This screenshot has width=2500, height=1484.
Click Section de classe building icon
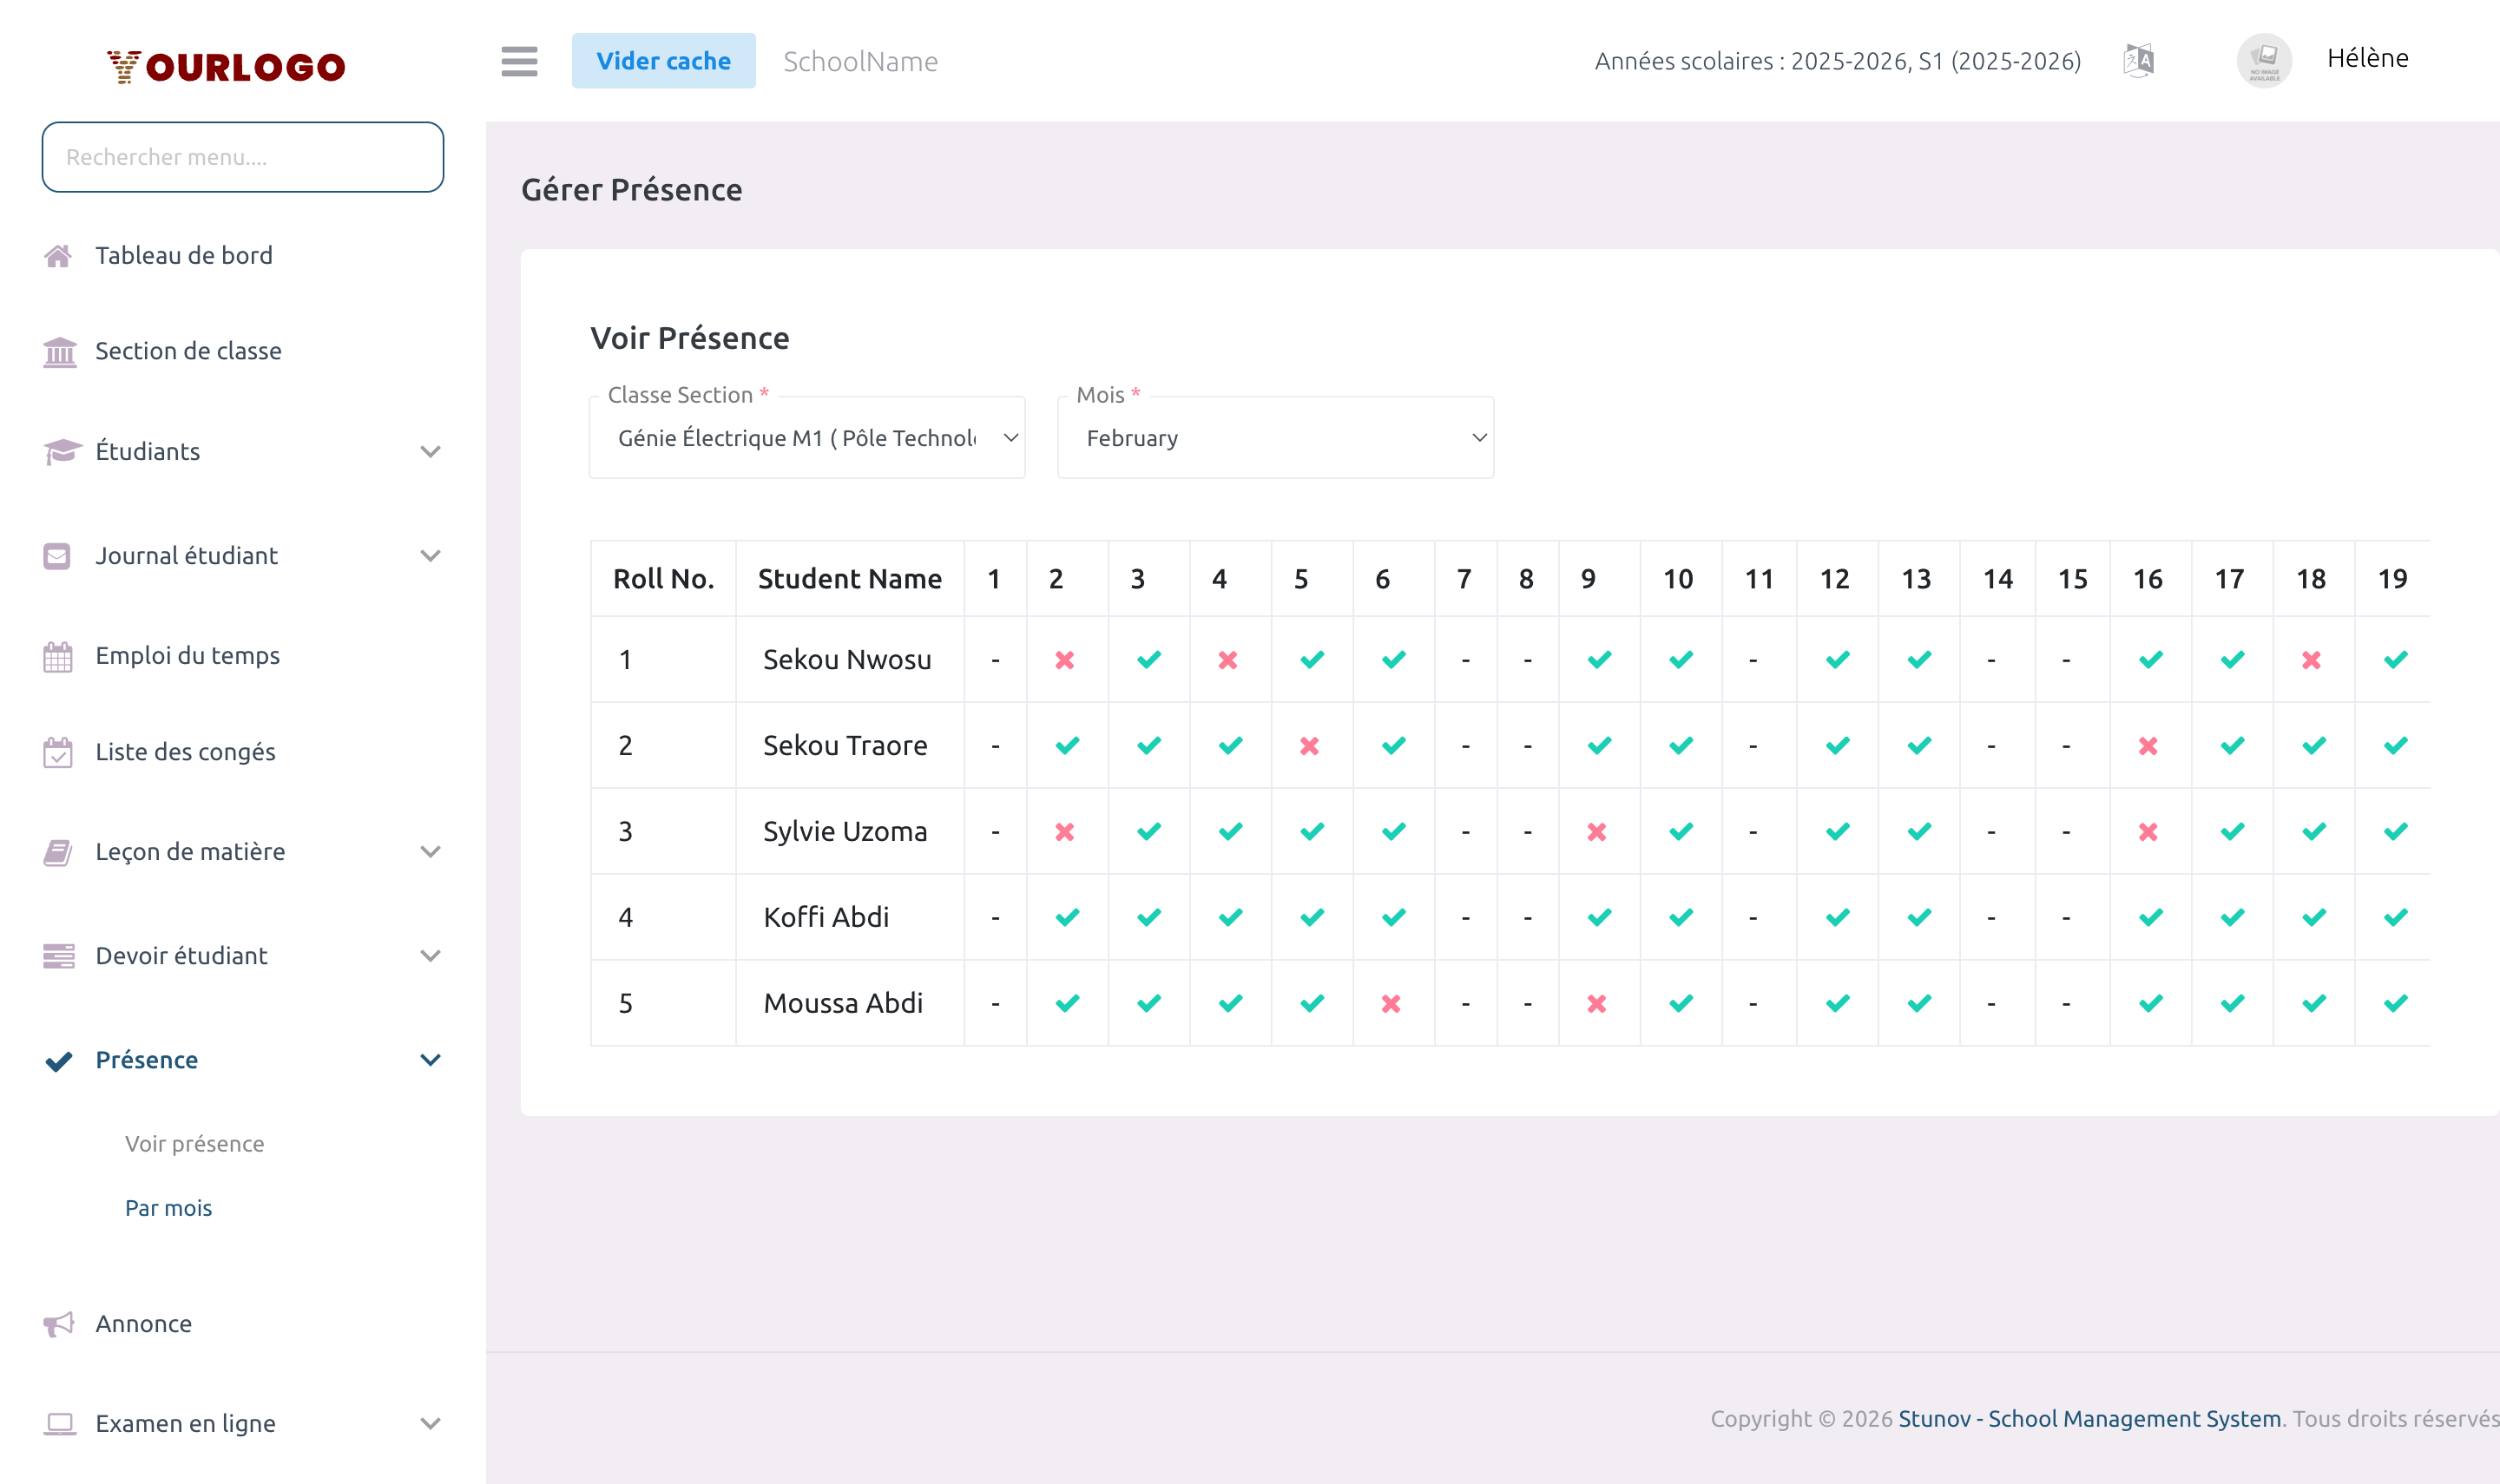(59, 352)
